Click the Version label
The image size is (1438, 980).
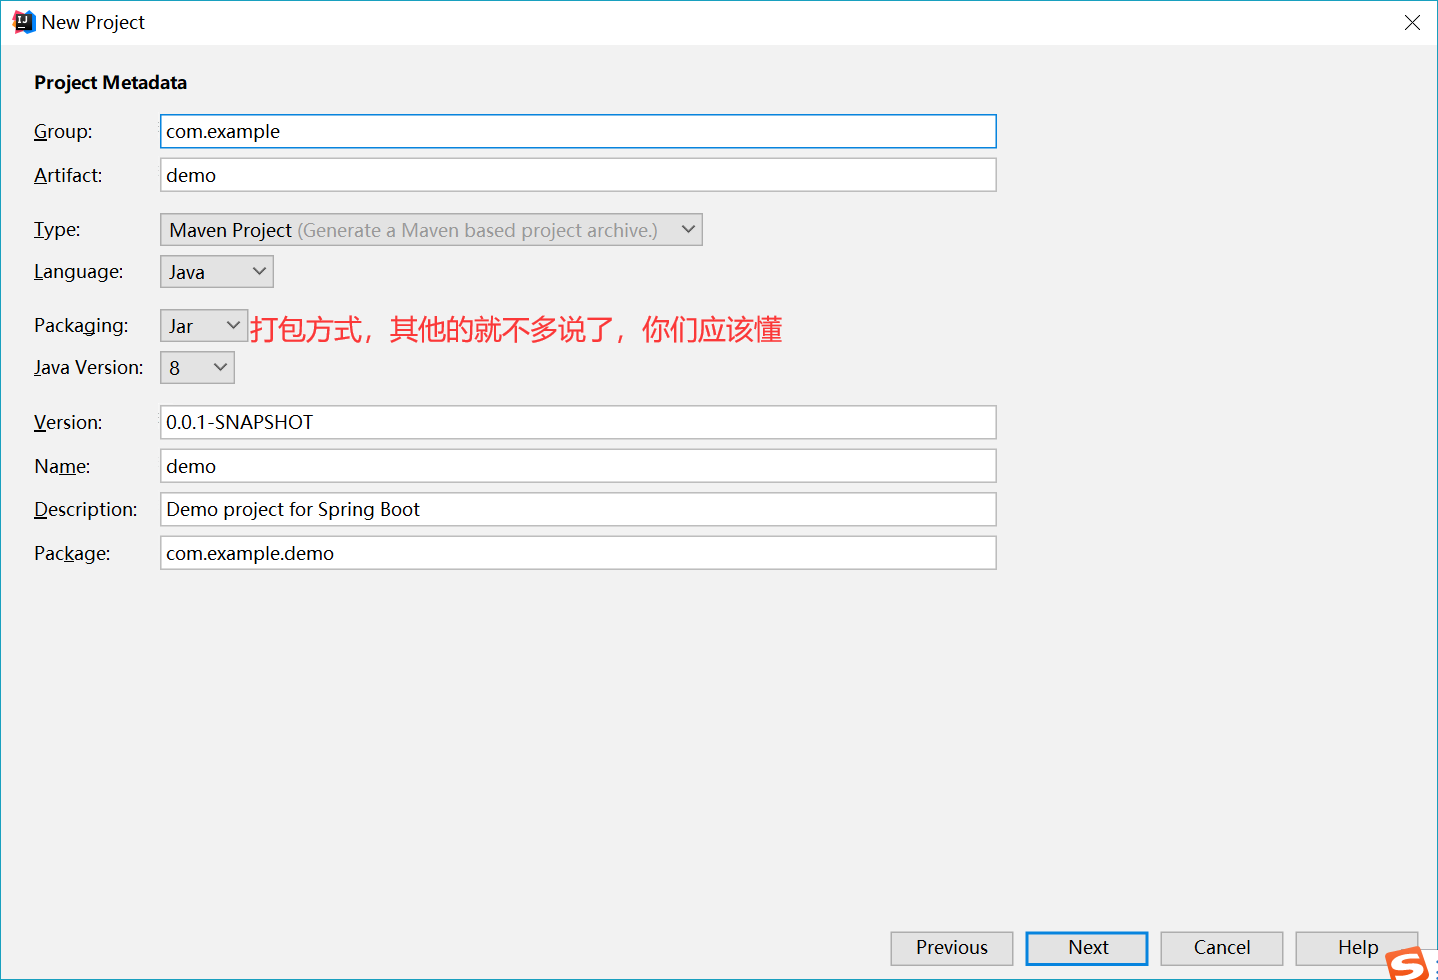tap(68, 423)
